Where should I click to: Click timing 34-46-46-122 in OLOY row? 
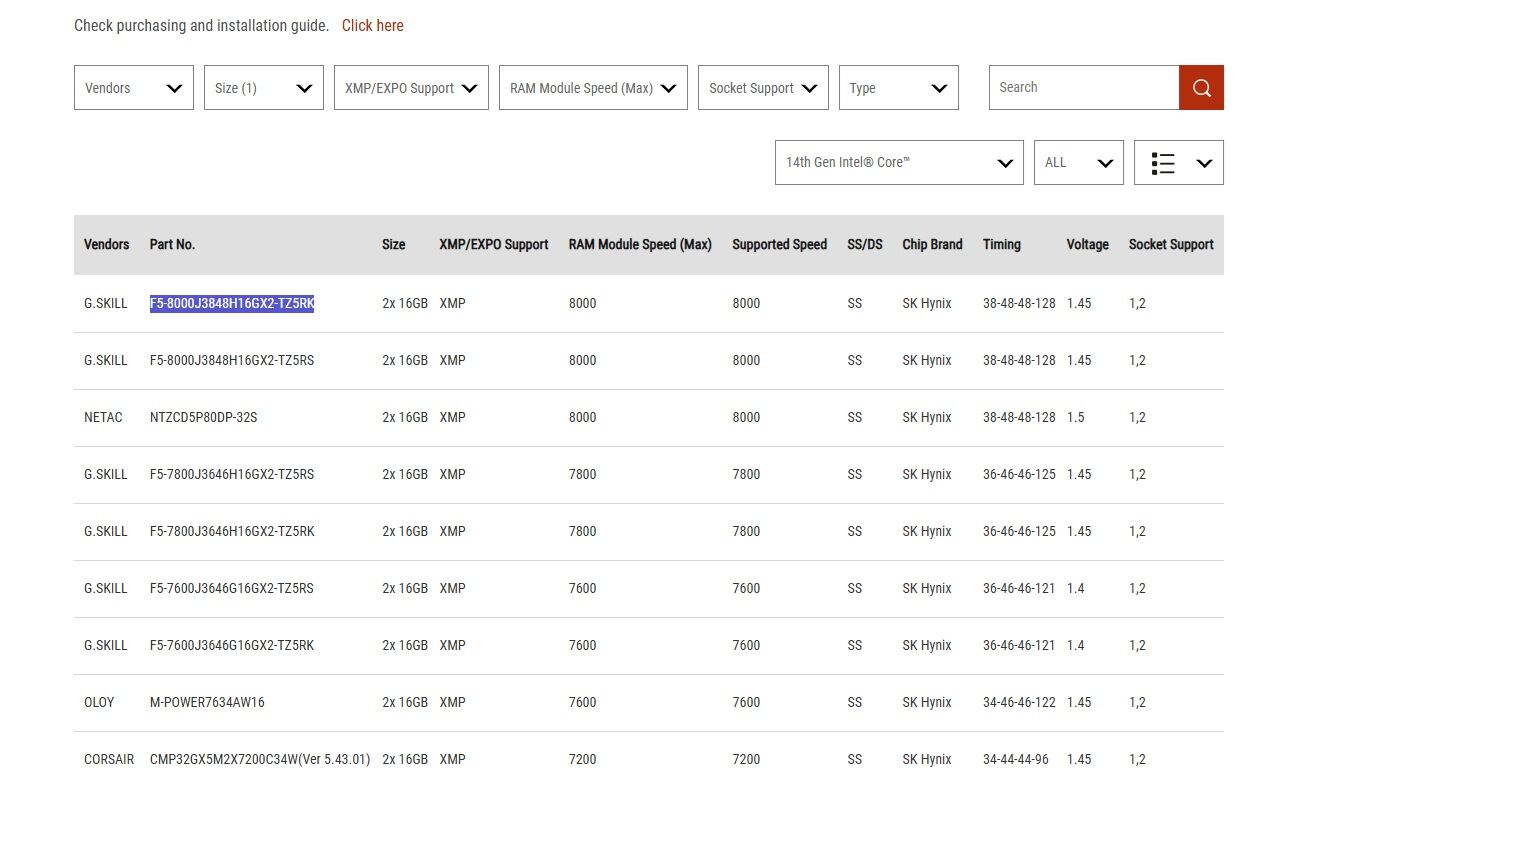click(x=1019, y=703)
